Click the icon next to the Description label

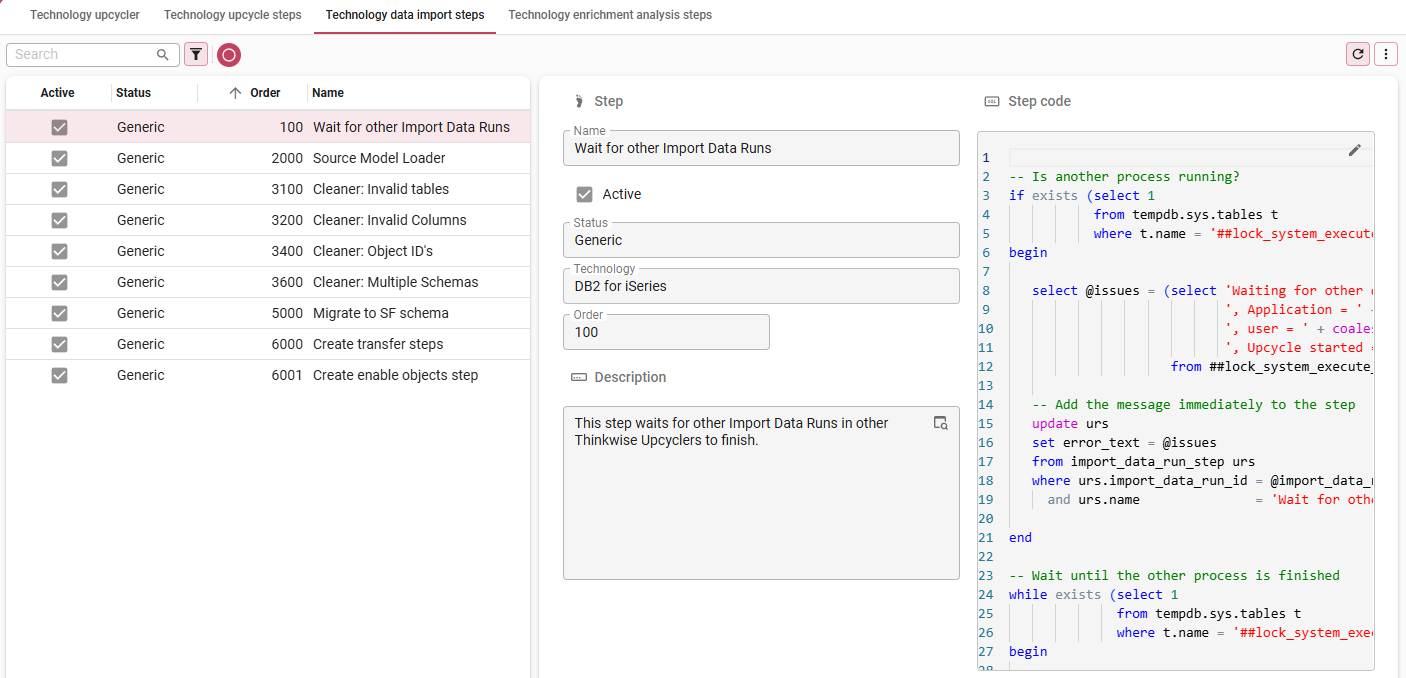578,377
